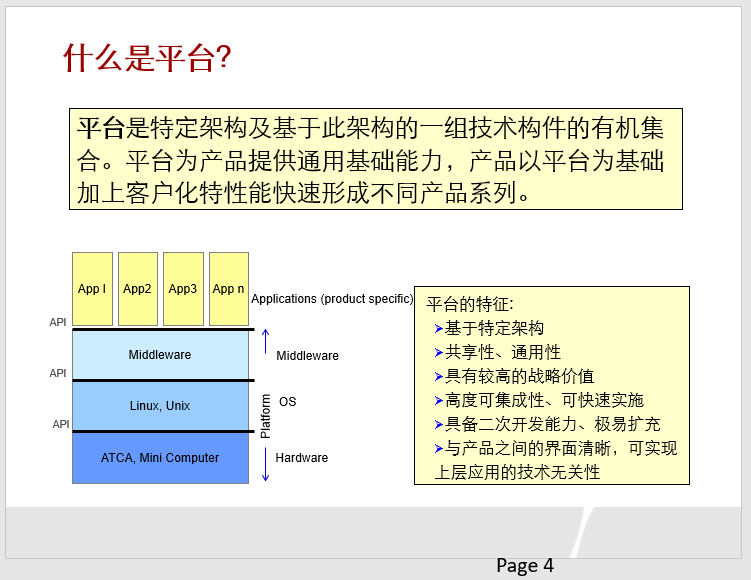The width and height of the screenshot is (751, 580).
Task: Click the App n block
Action: pyautogui.click(x=229, y=289)
